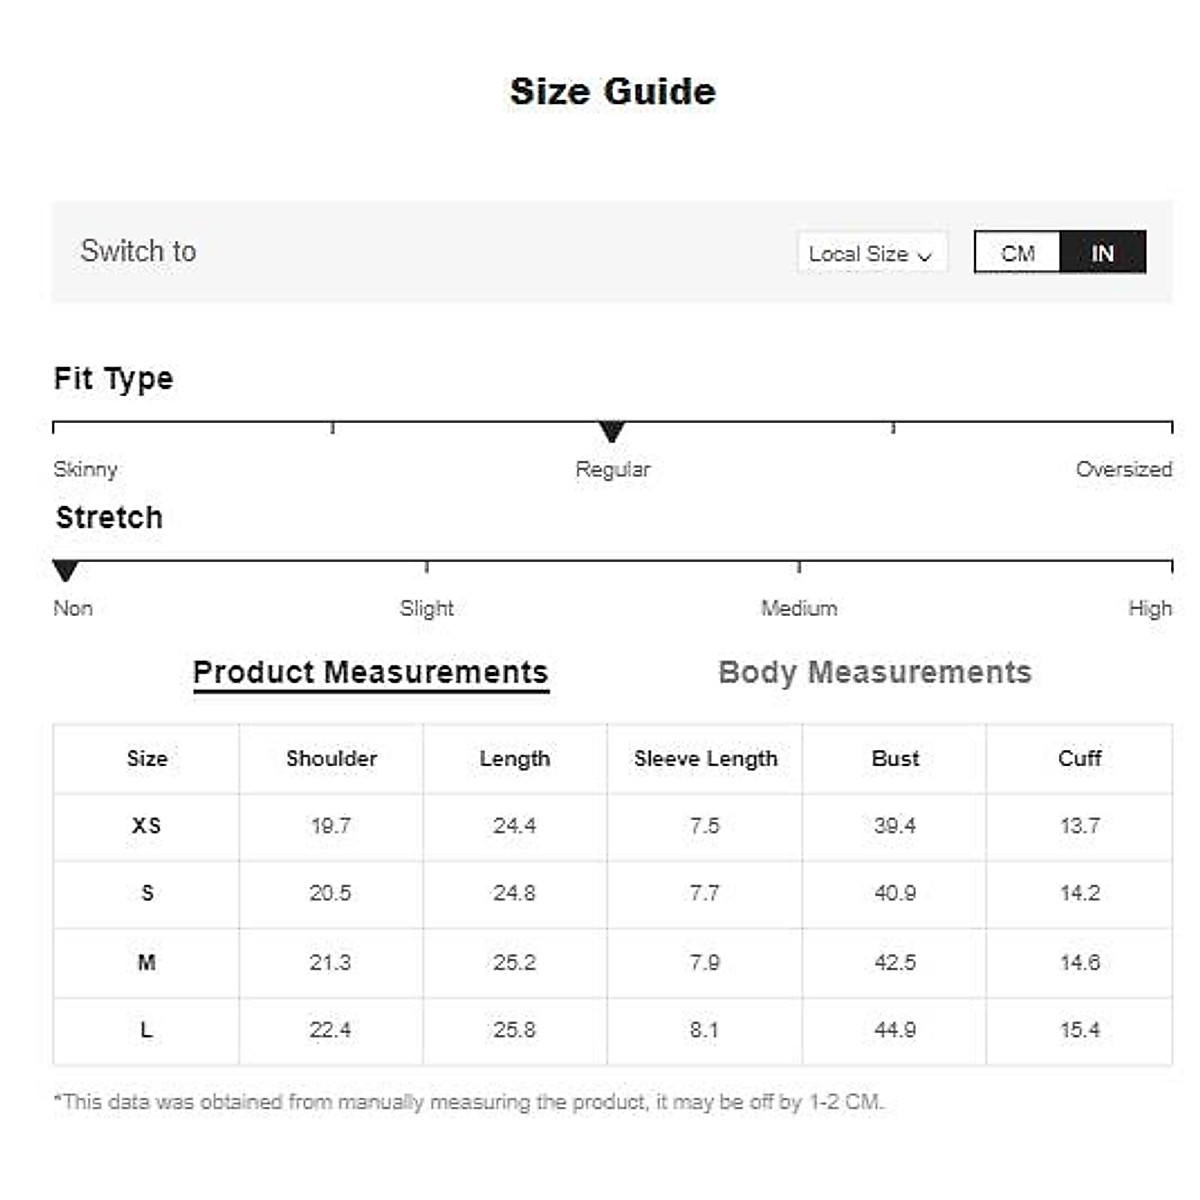Click the Skinny fit label
This screenshot has height=1200, width=1200.
point(85,469)
